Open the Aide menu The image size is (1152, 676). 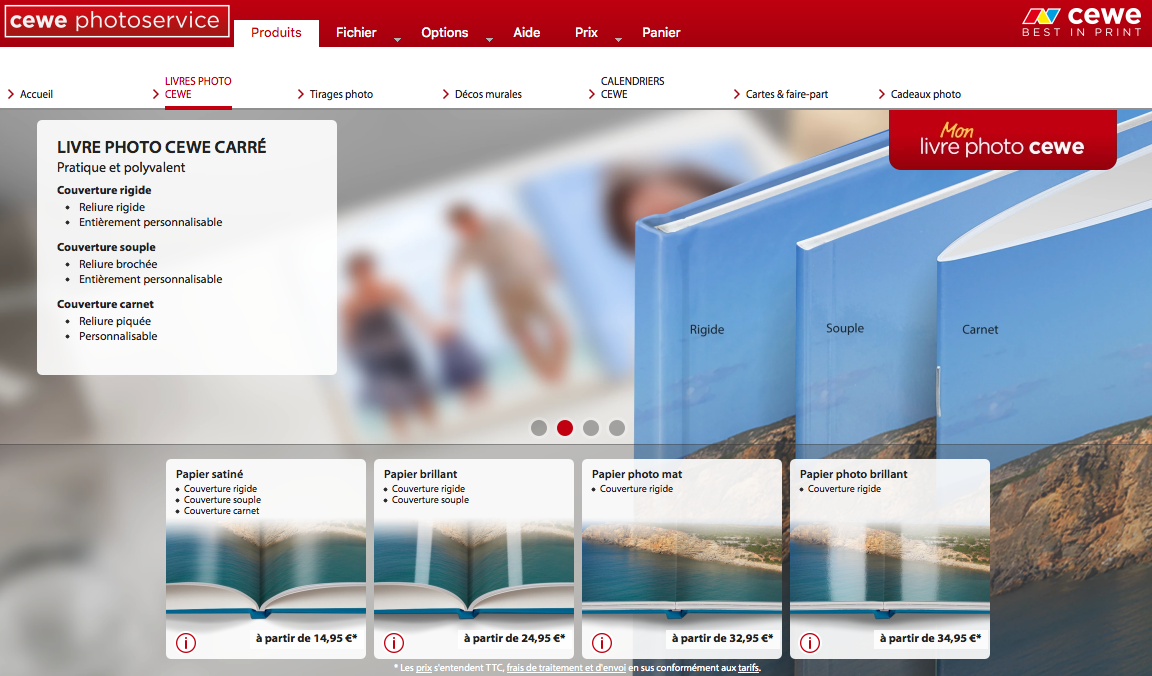[x=527, y=32]
